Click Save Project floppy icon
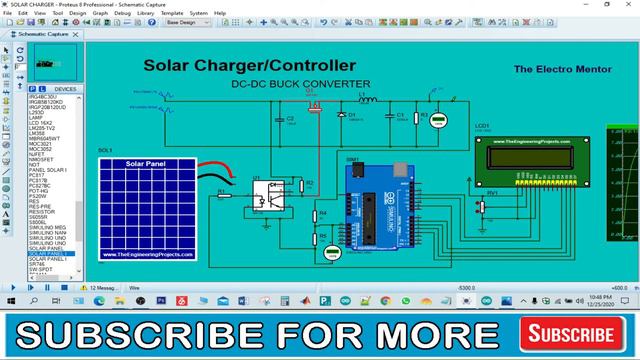The height and width of the screenshot is (360, 640). click(31, 22)
